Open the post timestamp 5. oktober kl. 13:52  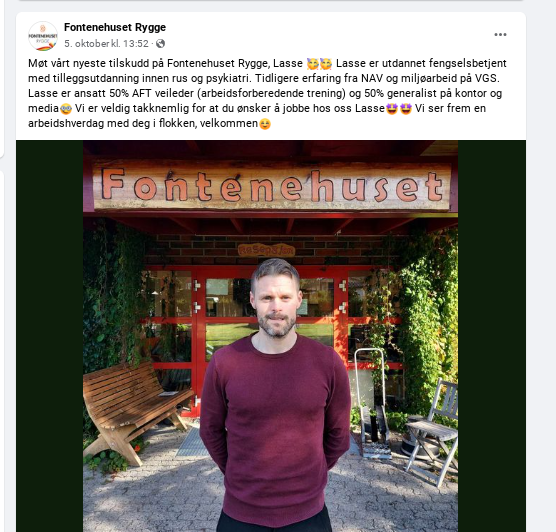tap(106, 44)
